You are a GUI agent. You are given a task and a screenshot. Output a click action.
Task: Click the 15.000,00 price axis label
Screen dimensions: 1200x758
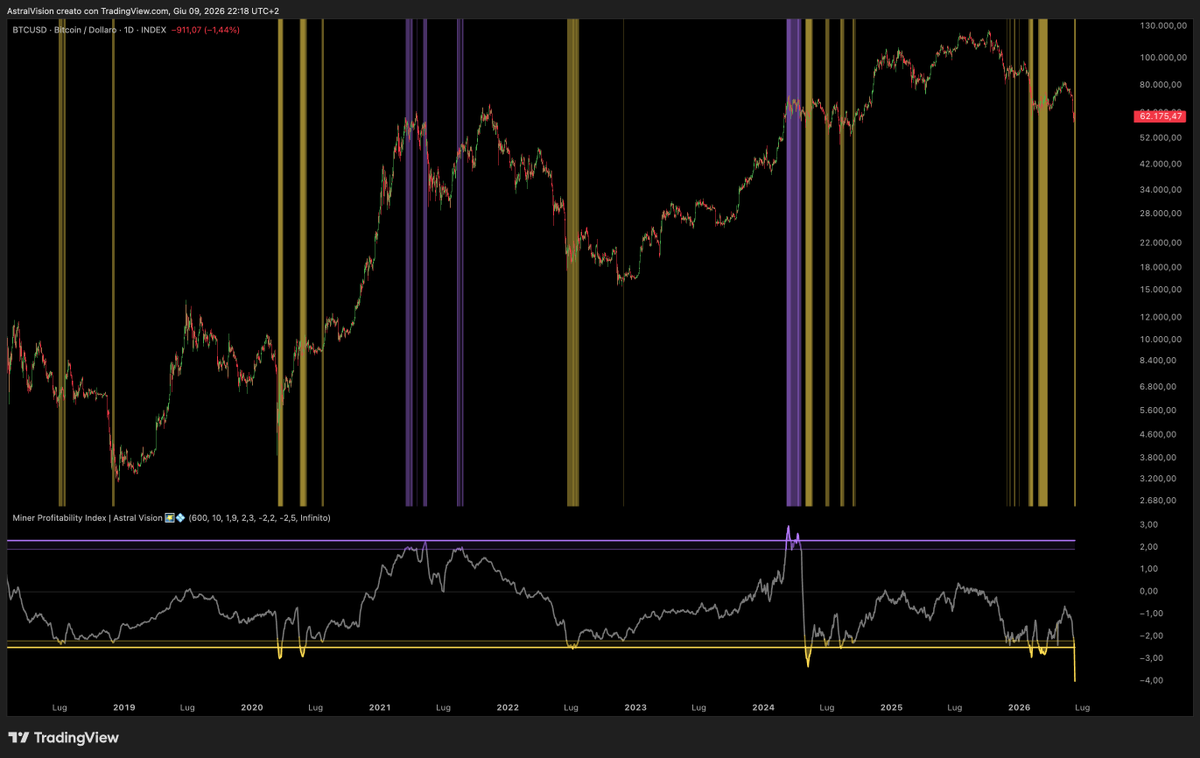(x=1162, y=290)
